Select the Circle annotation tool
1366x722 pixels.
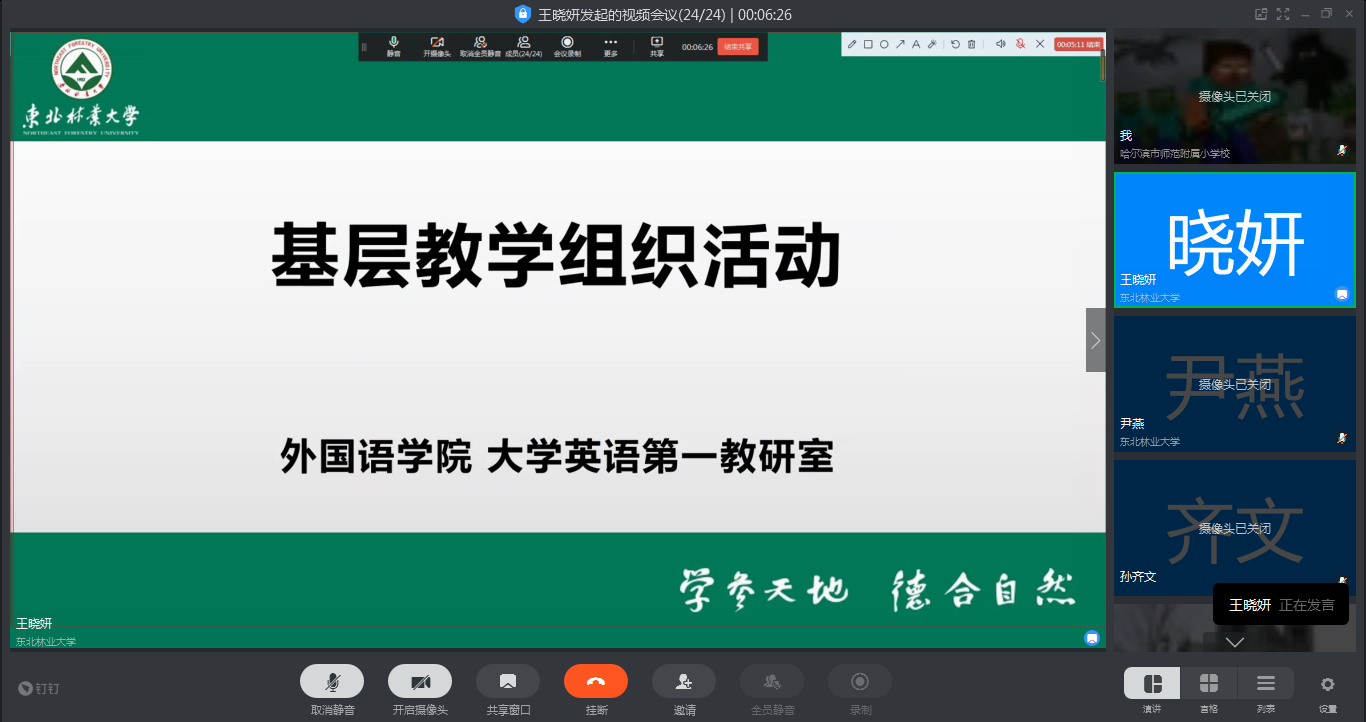coord(884,44)
